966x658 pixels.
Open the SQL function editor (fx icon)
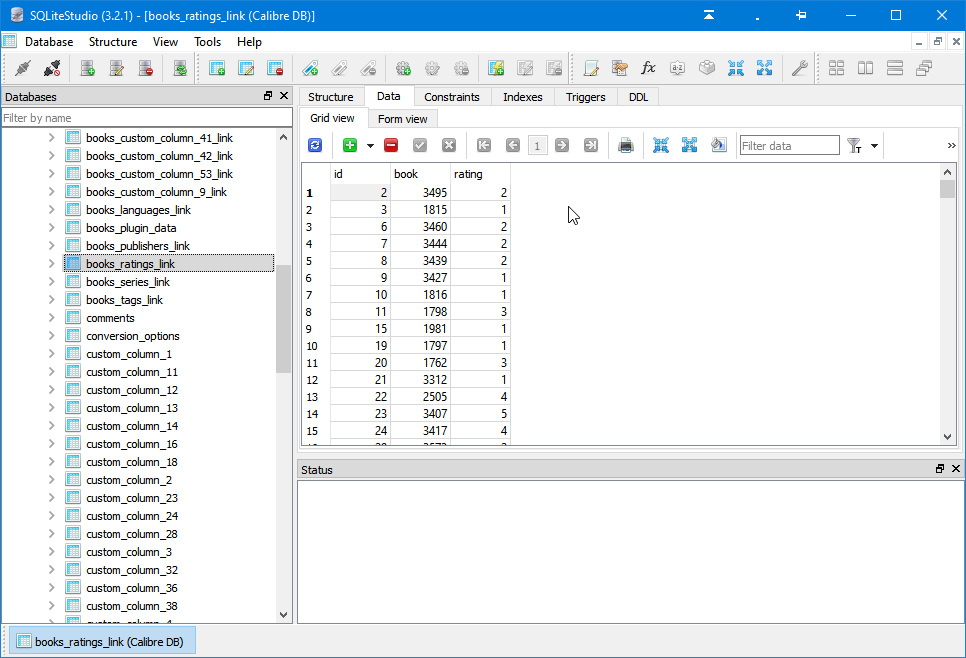648,68
